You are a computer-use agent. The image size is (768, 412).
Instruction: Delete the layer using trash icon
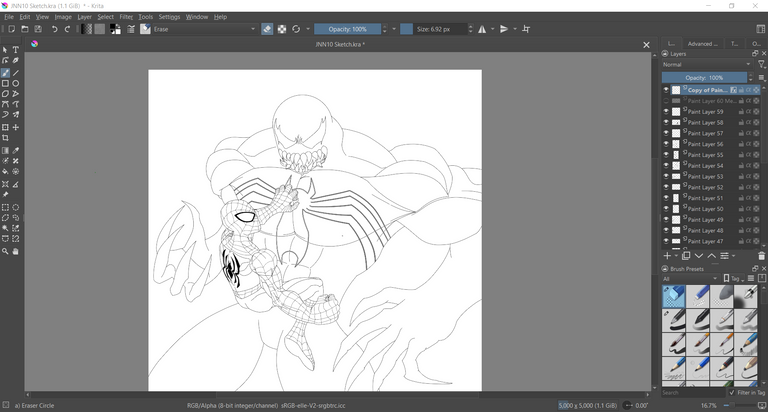point(761,256)
